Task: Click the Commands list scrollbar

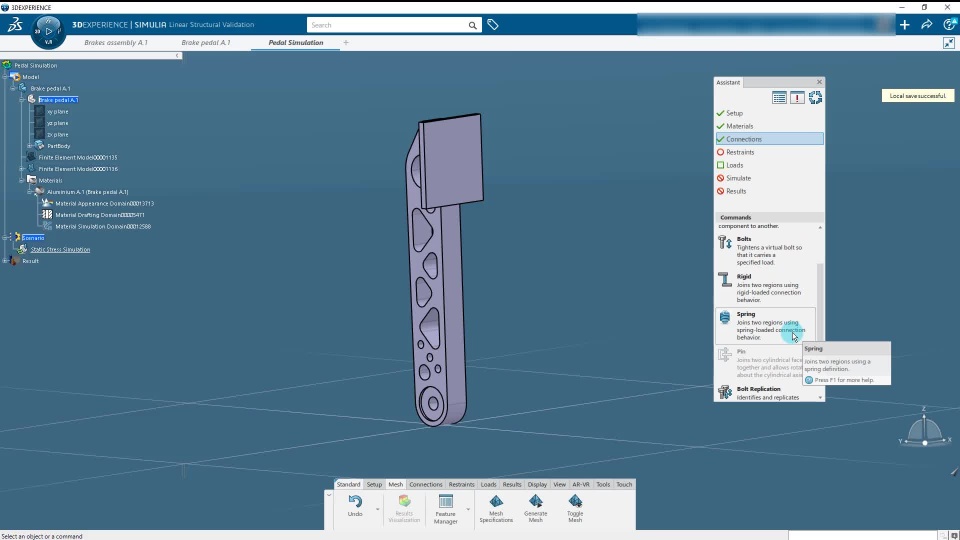Action: point(820,300)
